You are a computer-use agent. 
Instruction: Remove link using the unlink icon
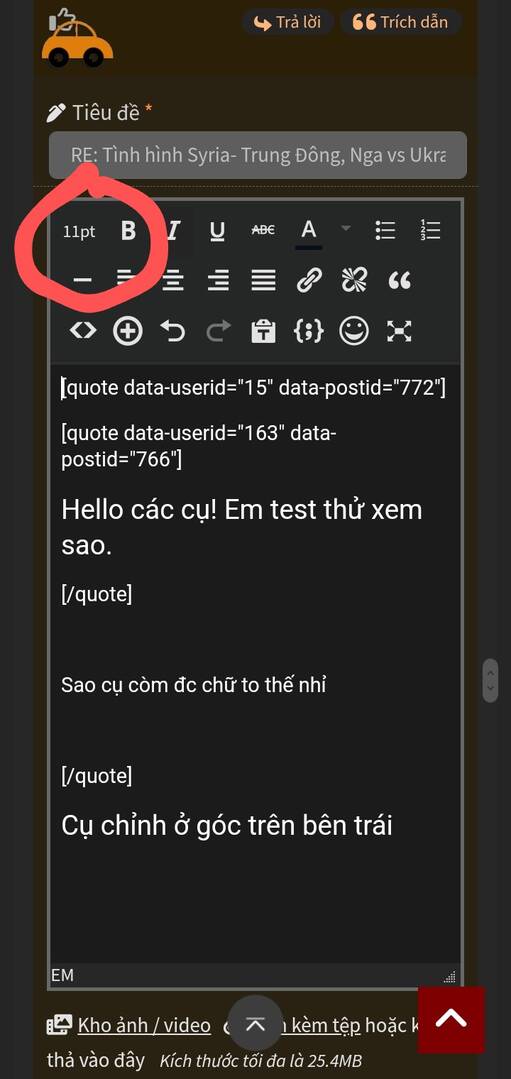[354, 281]
